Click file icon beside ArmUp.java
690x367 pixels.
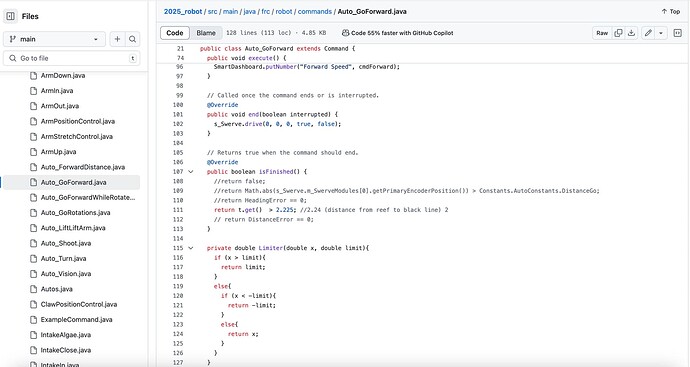[33, 152]
